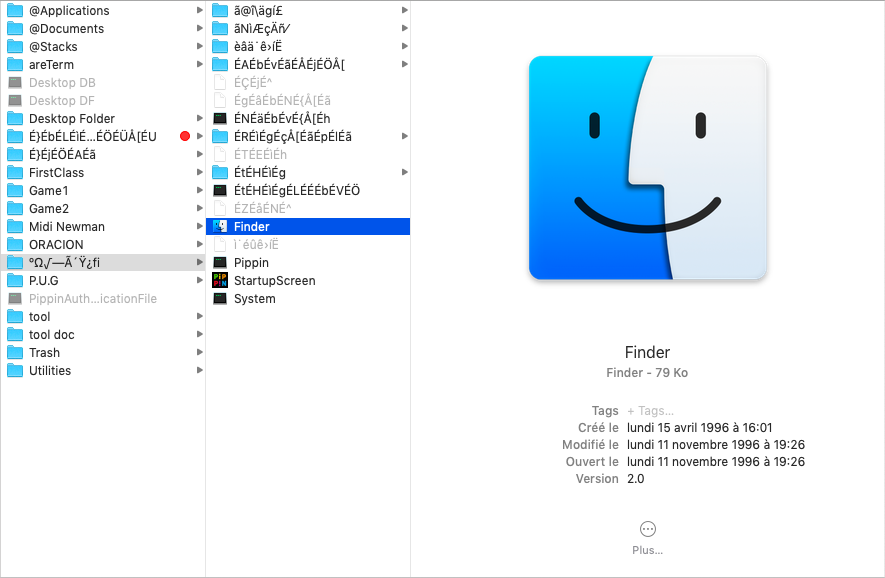Click the FirstClass folder icon

(15, 173)
